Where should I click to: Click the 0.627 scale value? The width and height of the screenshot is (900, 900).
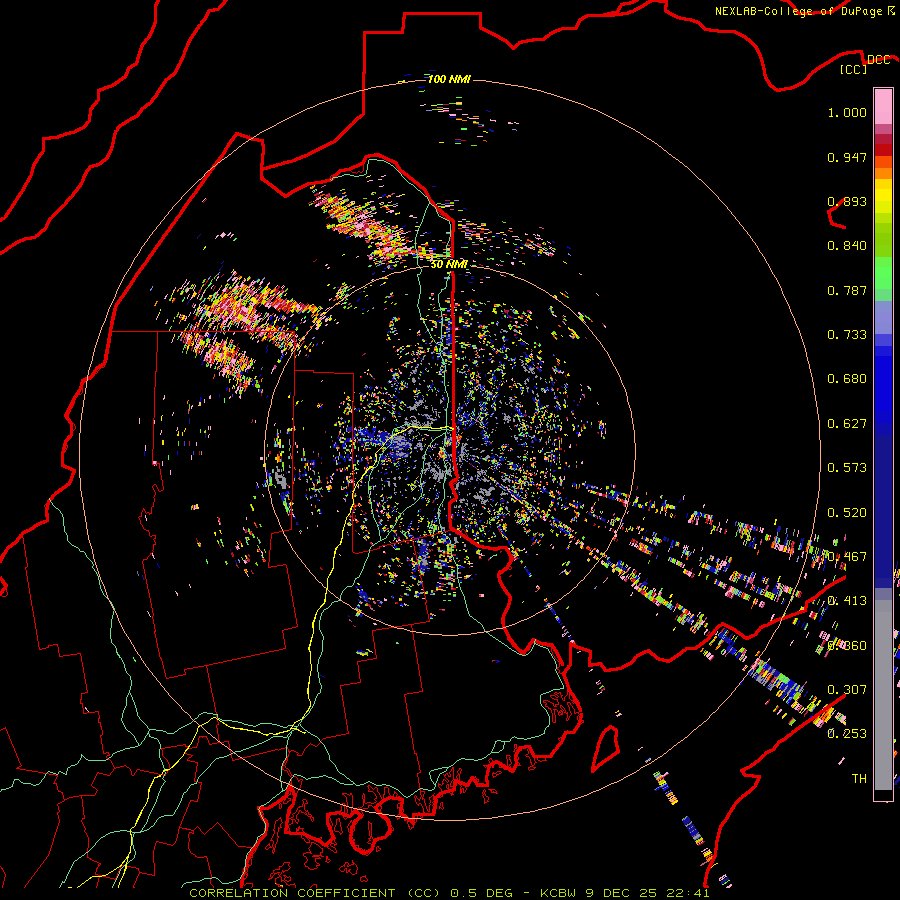tap(847, 424)
